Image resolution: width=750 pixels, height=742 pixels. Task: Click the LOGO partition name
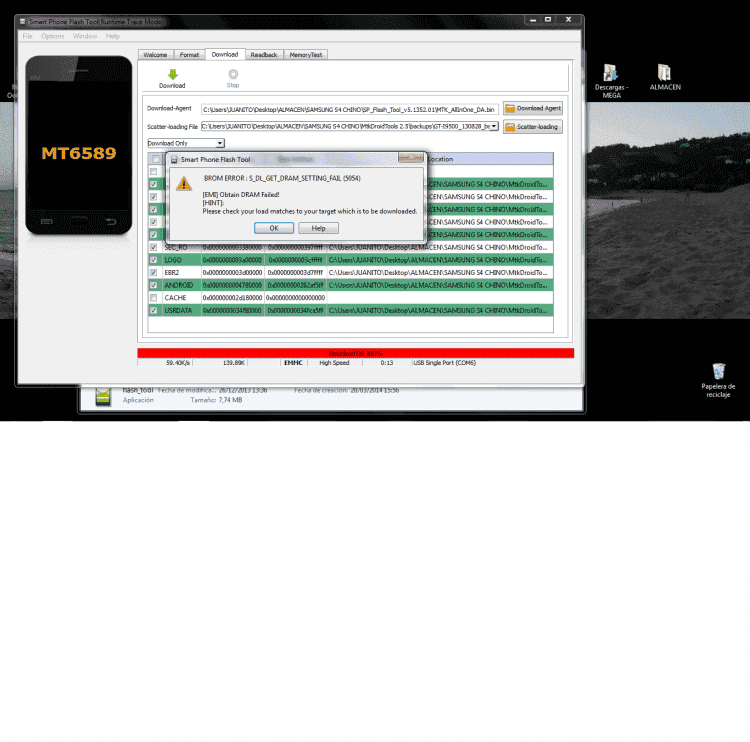click(173, 260)
